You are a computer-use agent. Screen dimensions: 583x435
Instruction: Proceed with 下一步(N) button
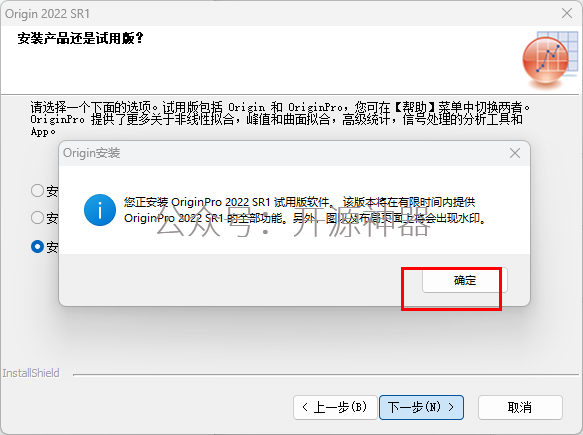[x=421, y=407]
